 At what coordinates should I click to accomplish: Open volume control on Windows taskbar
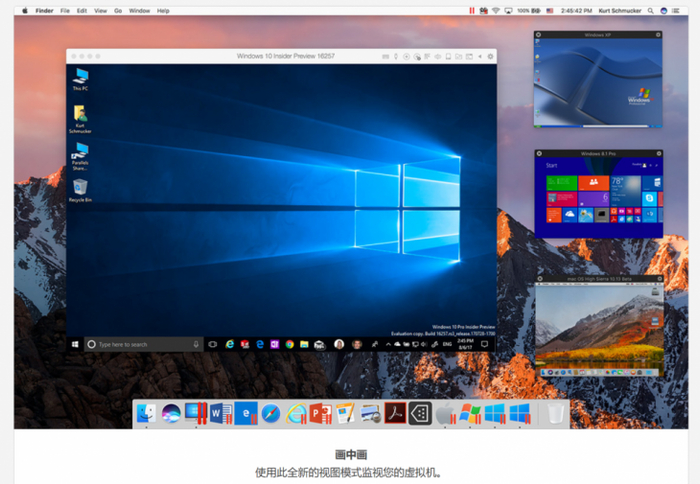point(424,344)
